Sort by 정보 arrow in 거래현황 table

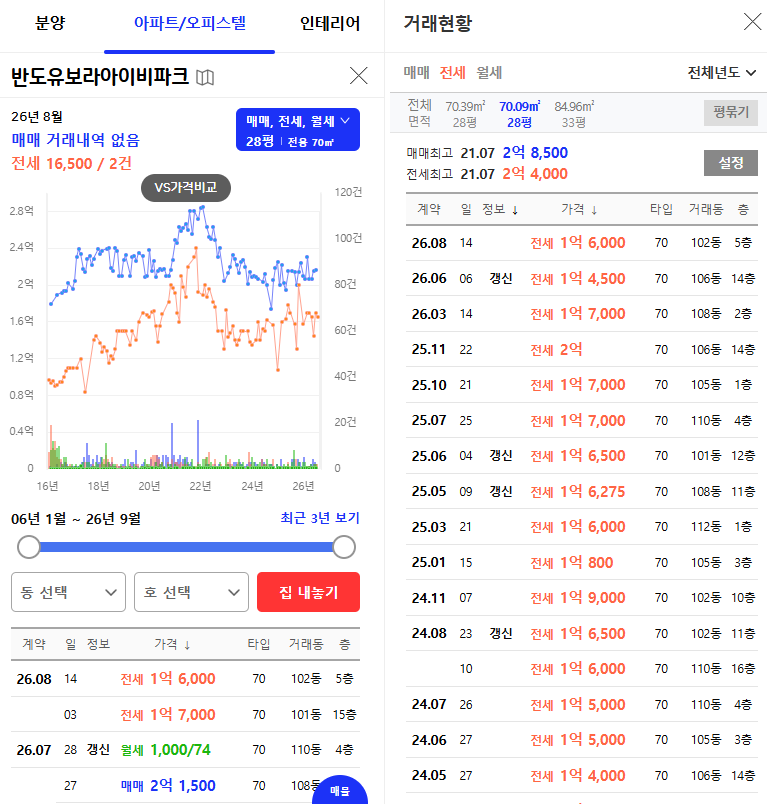[x=515, y=210]
